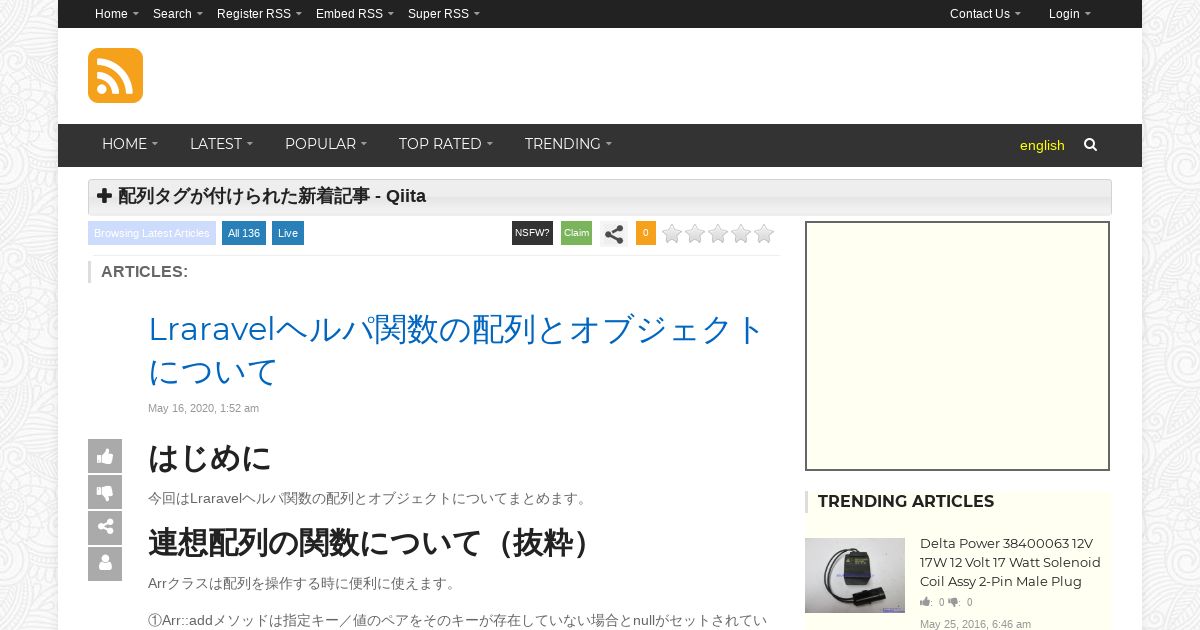Click the May 25, 2016 trending date
Screen dimensions: 1200x630
click(975, 624)
